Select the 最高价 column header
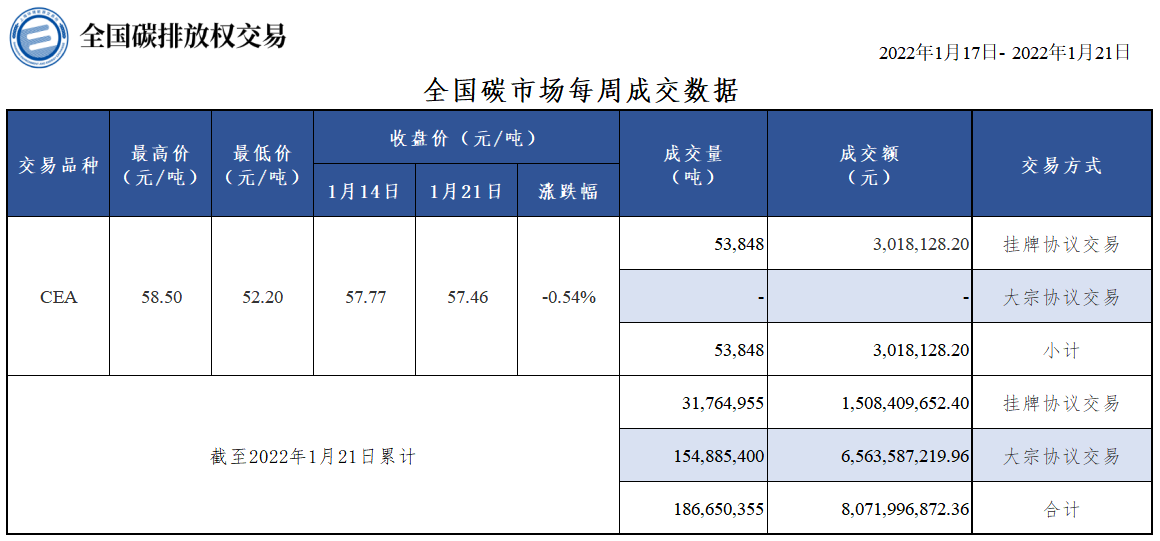The width and height of the screenshot is (1160, 541). [161, 164]
